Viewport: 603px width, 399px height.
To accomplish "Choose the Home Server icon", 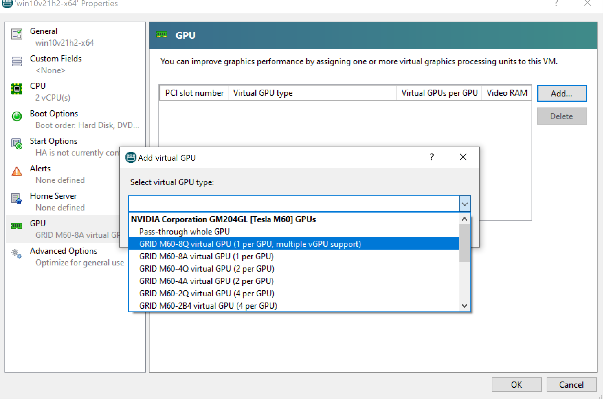I will point(17,198).
